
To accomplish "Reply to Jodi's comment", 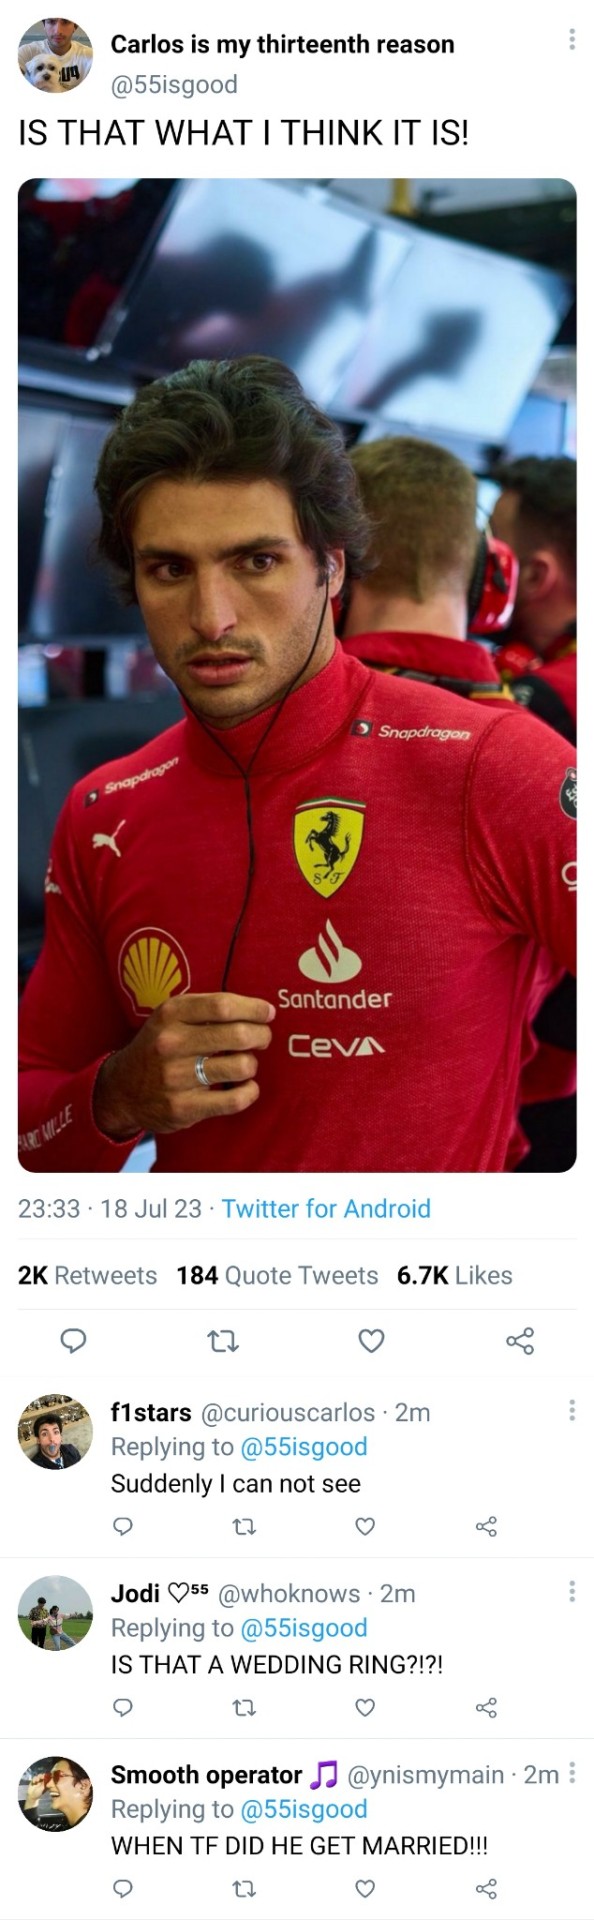I will [x=122, y=1707].
